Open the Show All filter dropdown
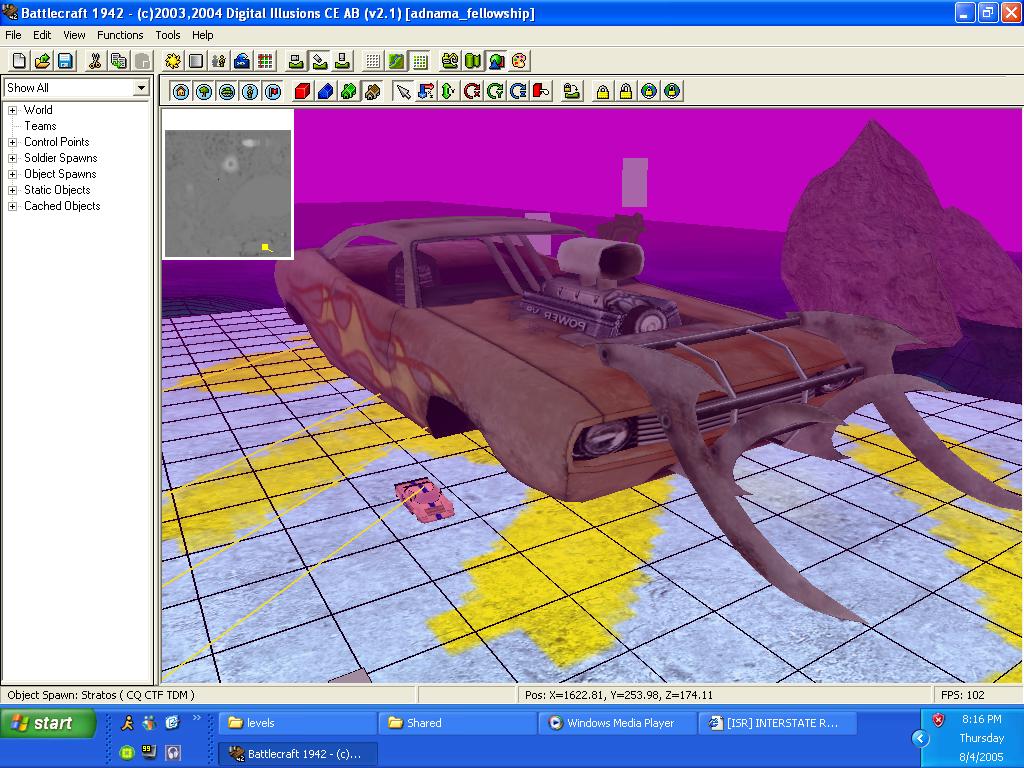1024x768 pixels. click(142, 88)
